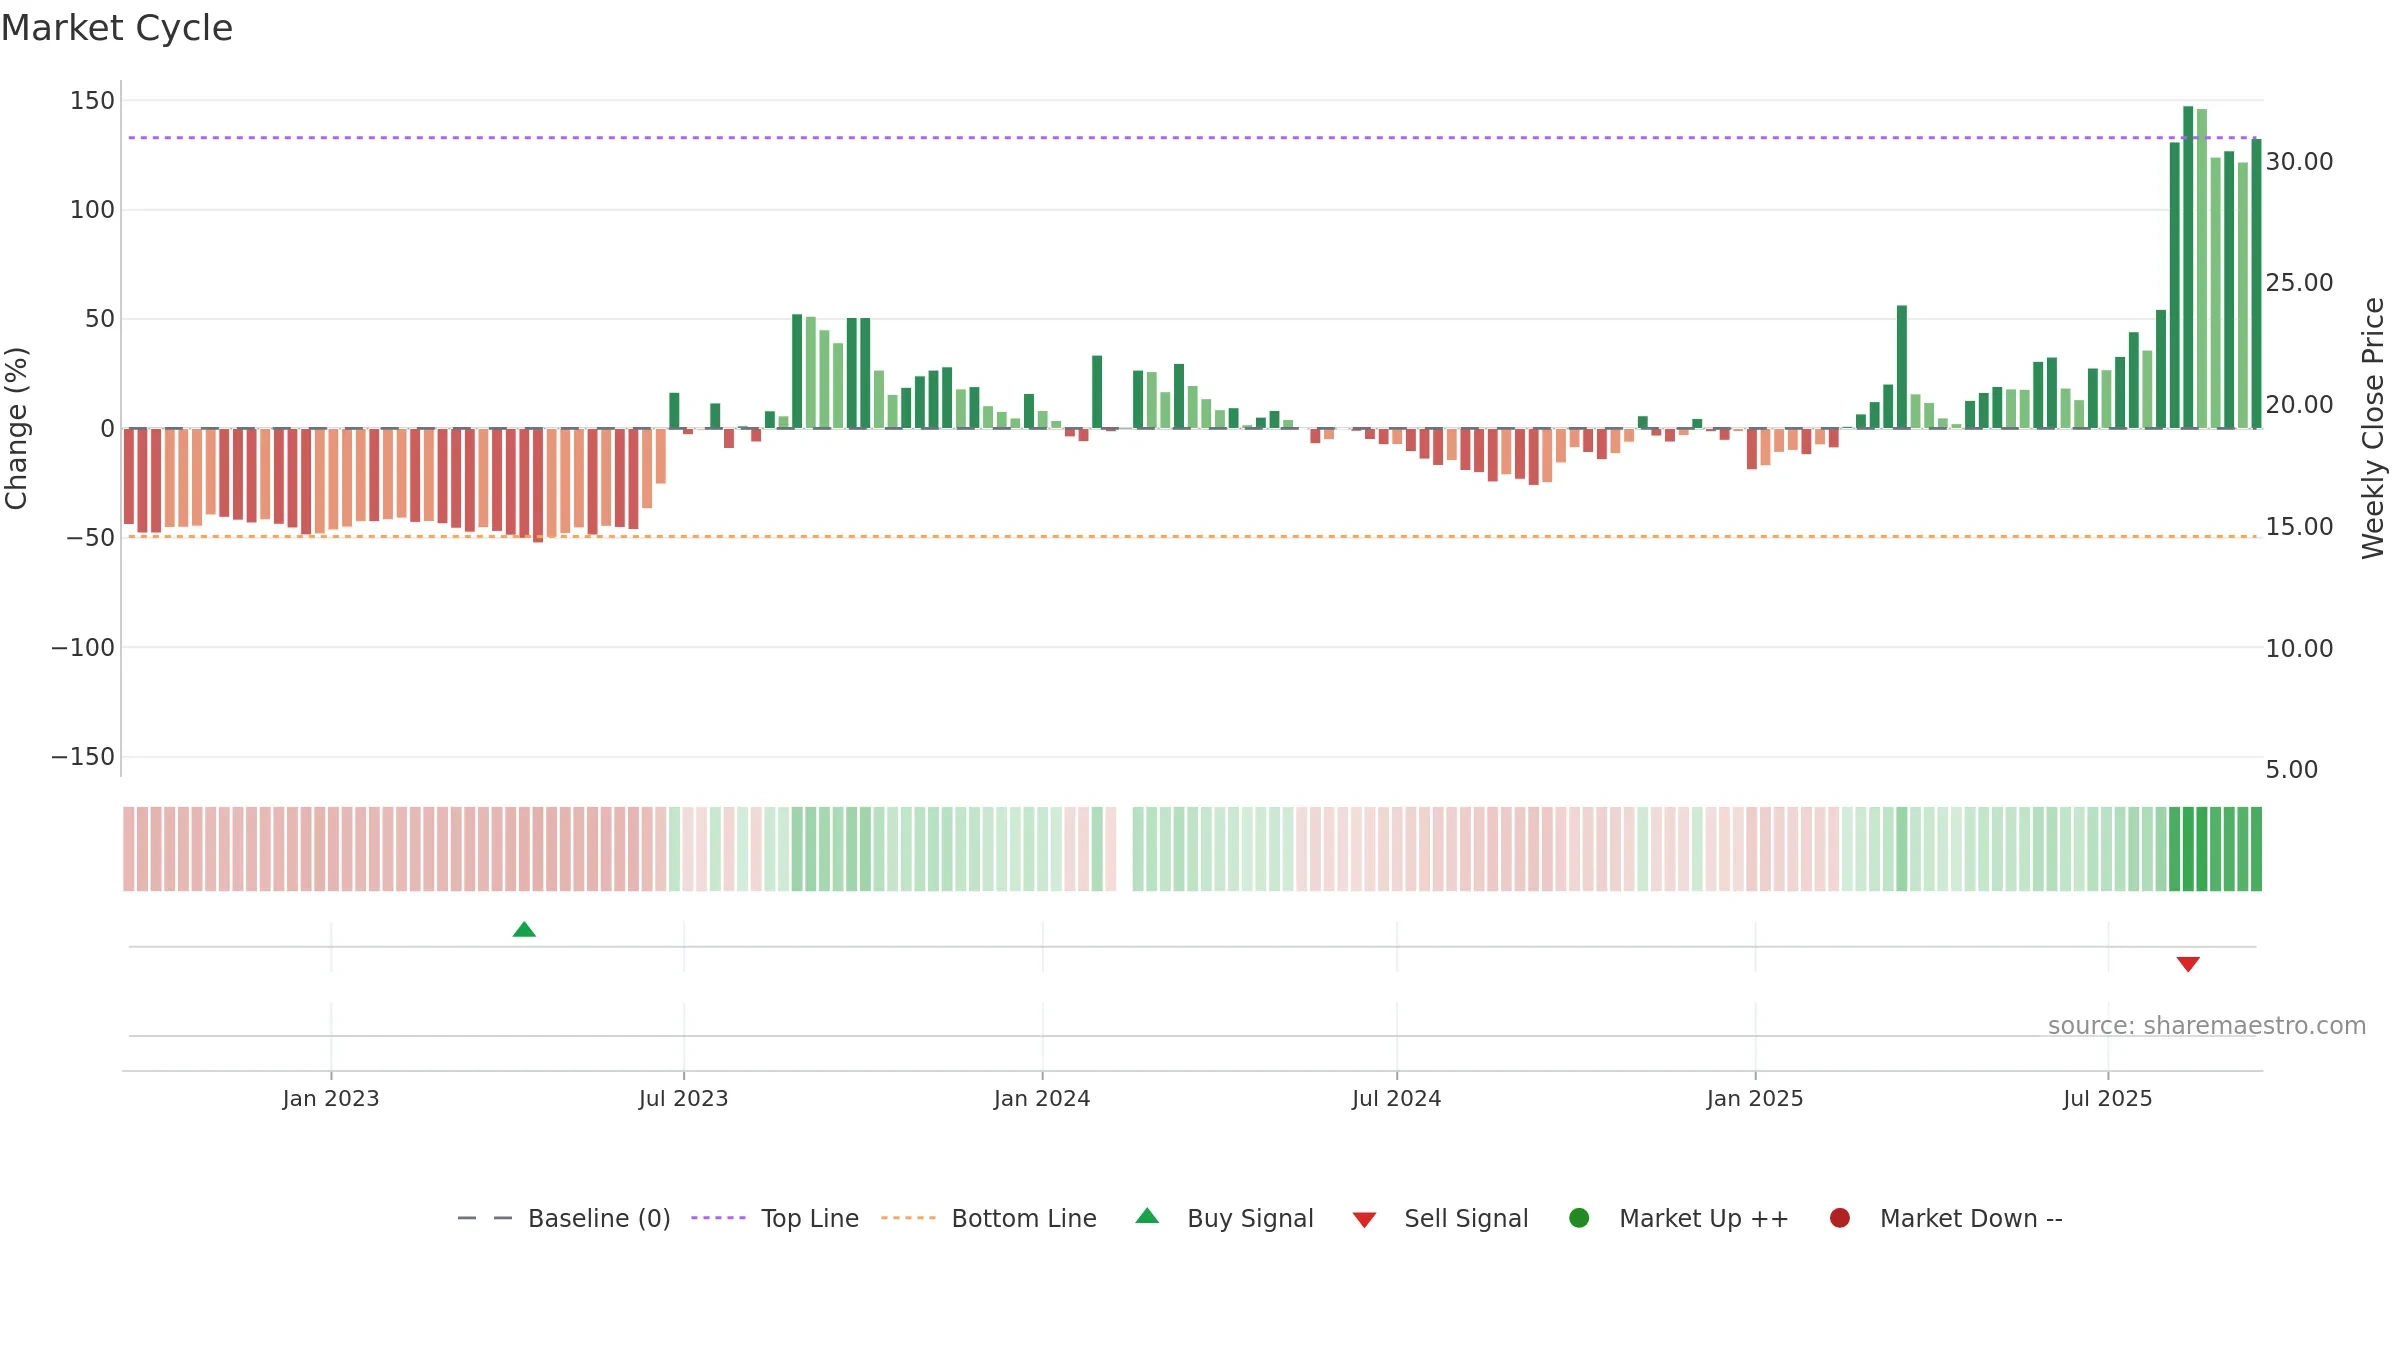Click the −150 tick on left axis
Image resolution: width=2400 pixels, height=1350 pixels.
point(83,757)
